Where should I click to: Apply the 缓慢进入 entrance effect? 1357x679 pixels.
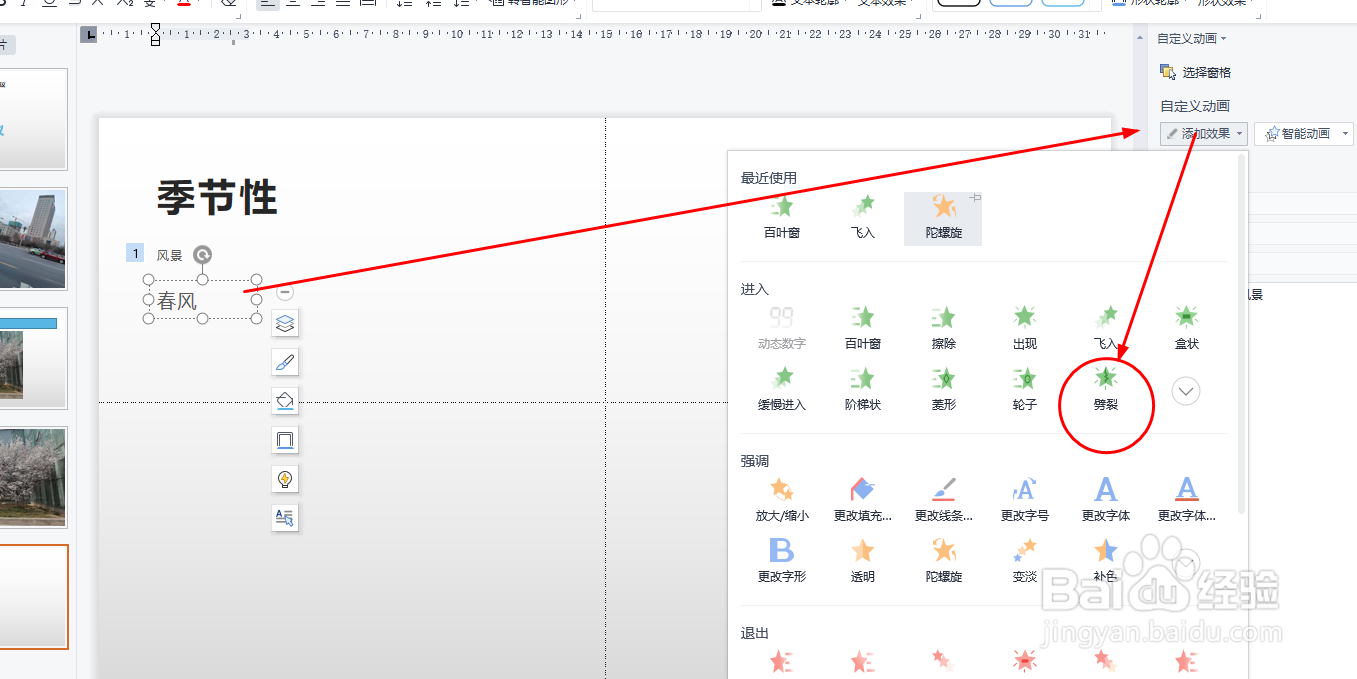click(781, 390)
